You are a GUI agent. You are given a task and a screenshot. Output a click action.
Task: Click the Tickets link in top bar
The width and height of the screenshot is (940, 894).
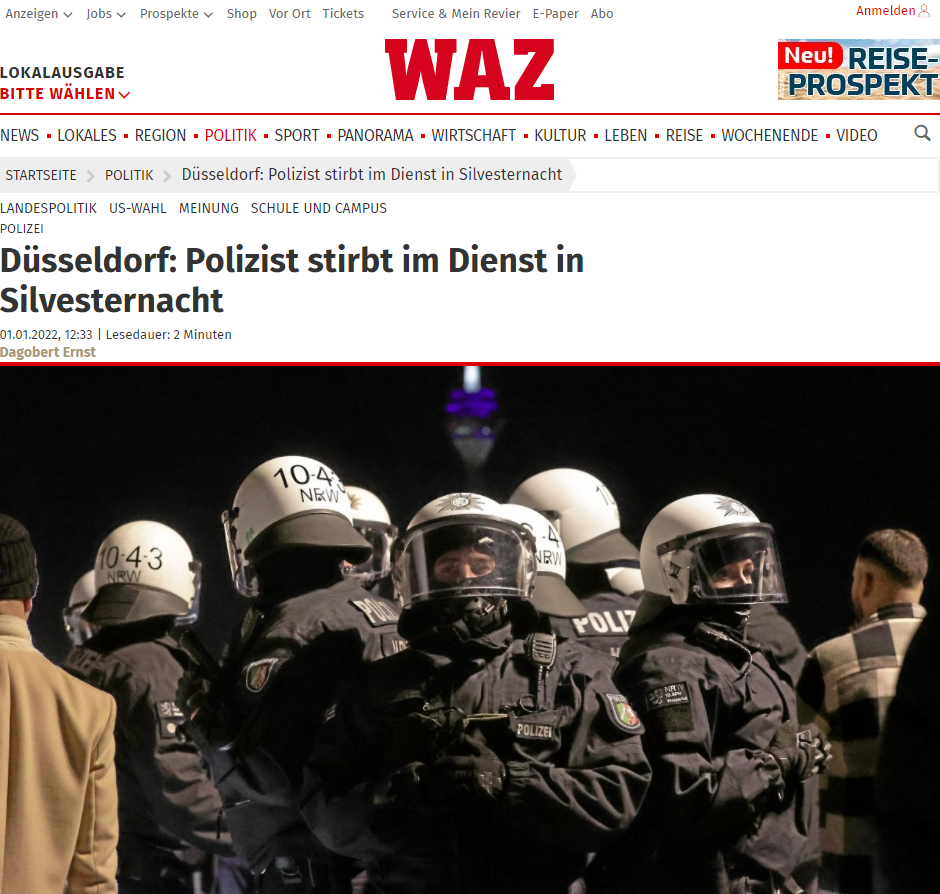coord(343,14)
